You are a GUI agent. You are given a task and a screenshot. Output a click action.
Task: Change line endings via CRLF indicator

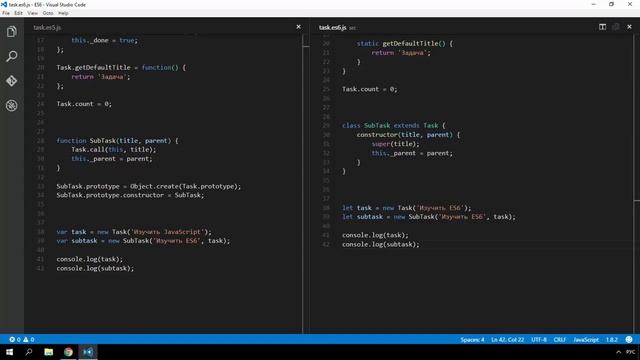pyautogui.click(x=560, y=340)
